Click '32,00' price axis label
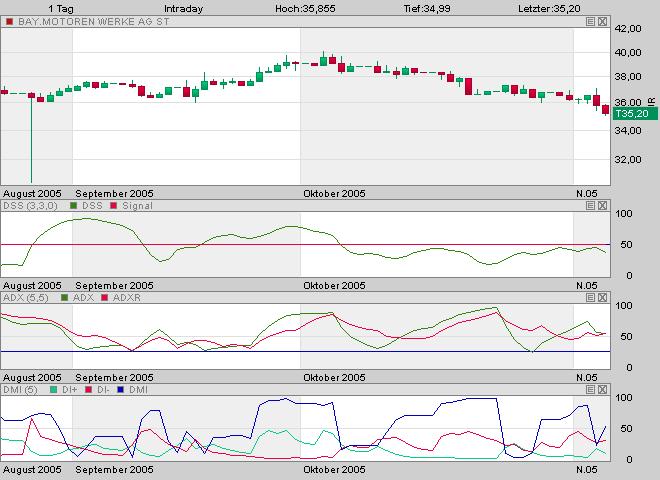Screen dimensions: 660x480 [628, 160]
